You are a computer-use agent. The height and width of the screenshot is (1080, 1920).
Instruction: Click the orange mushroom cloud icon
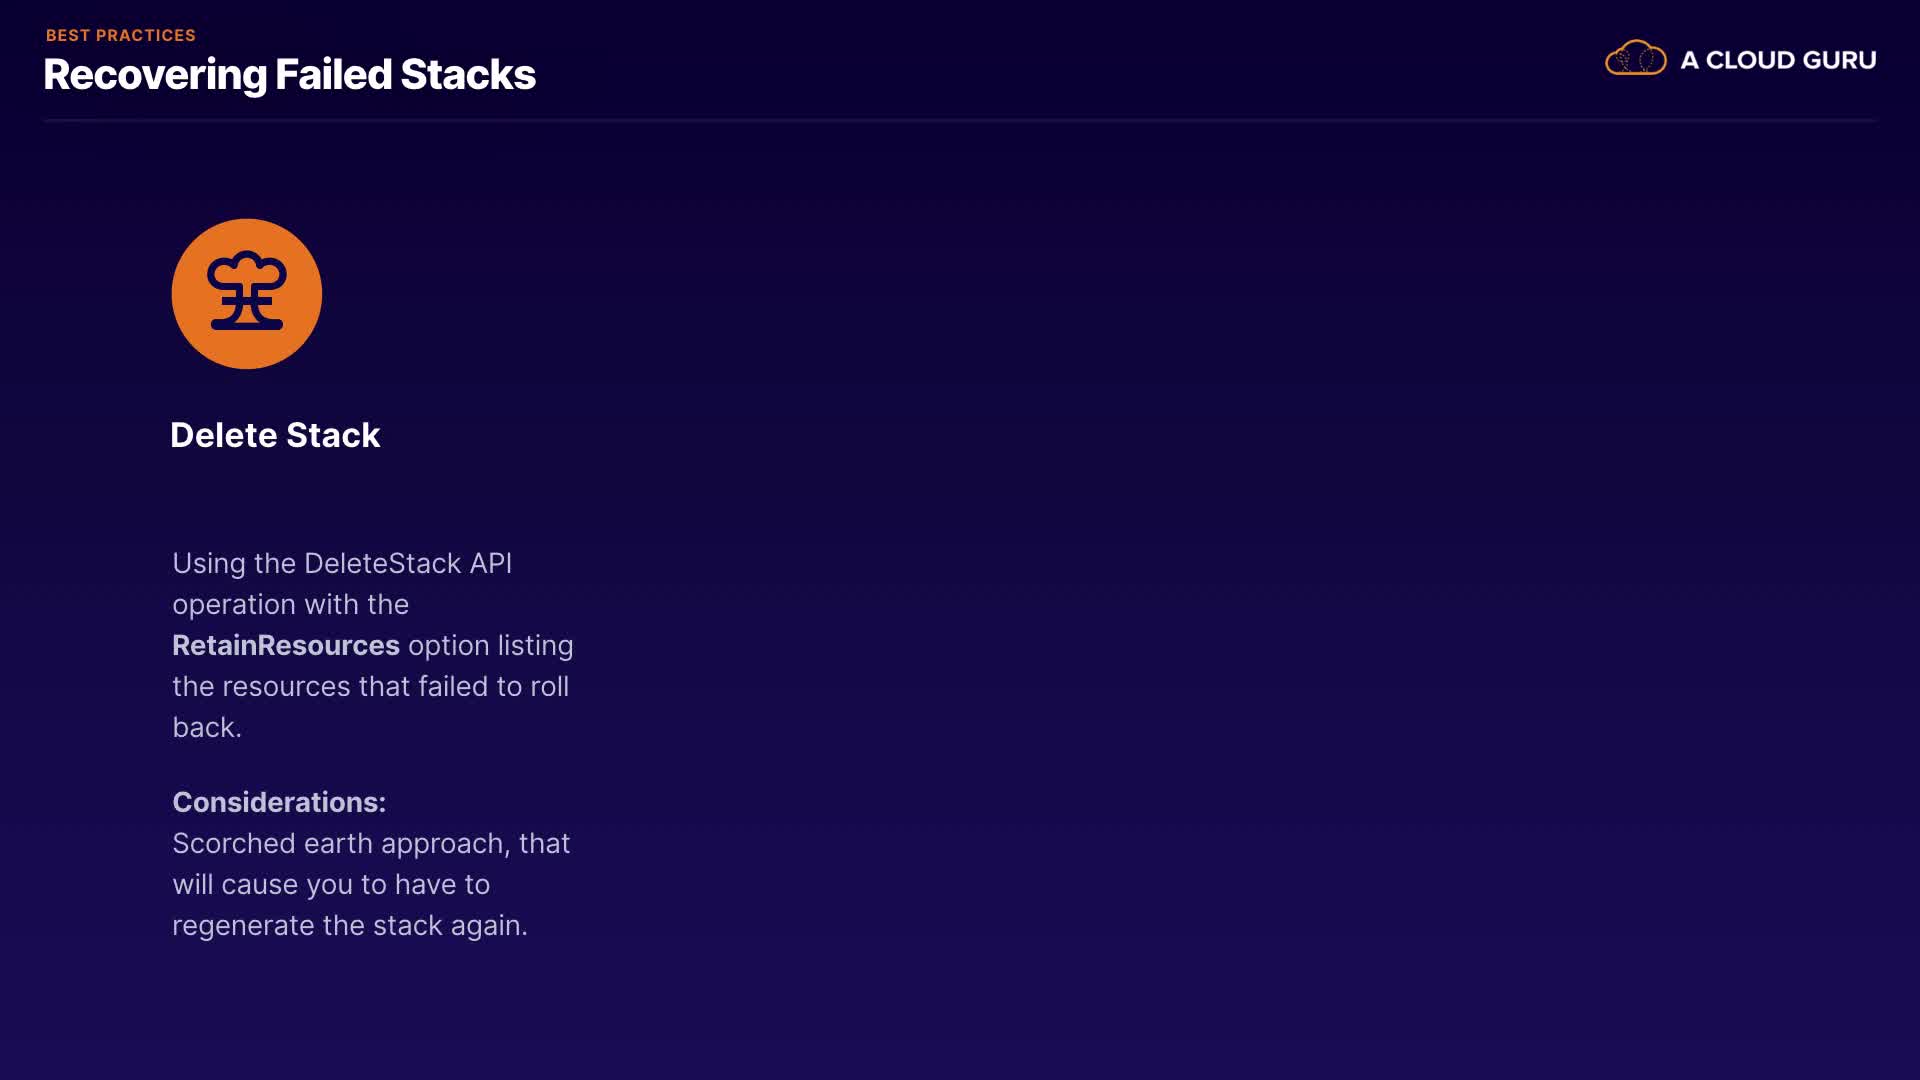point(246,293)
